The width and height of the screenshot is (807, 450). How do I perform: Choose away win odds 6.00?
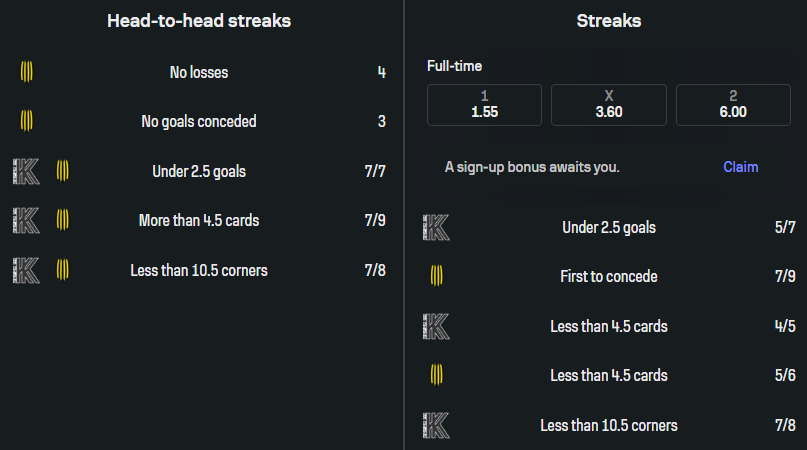pos(733,105)
